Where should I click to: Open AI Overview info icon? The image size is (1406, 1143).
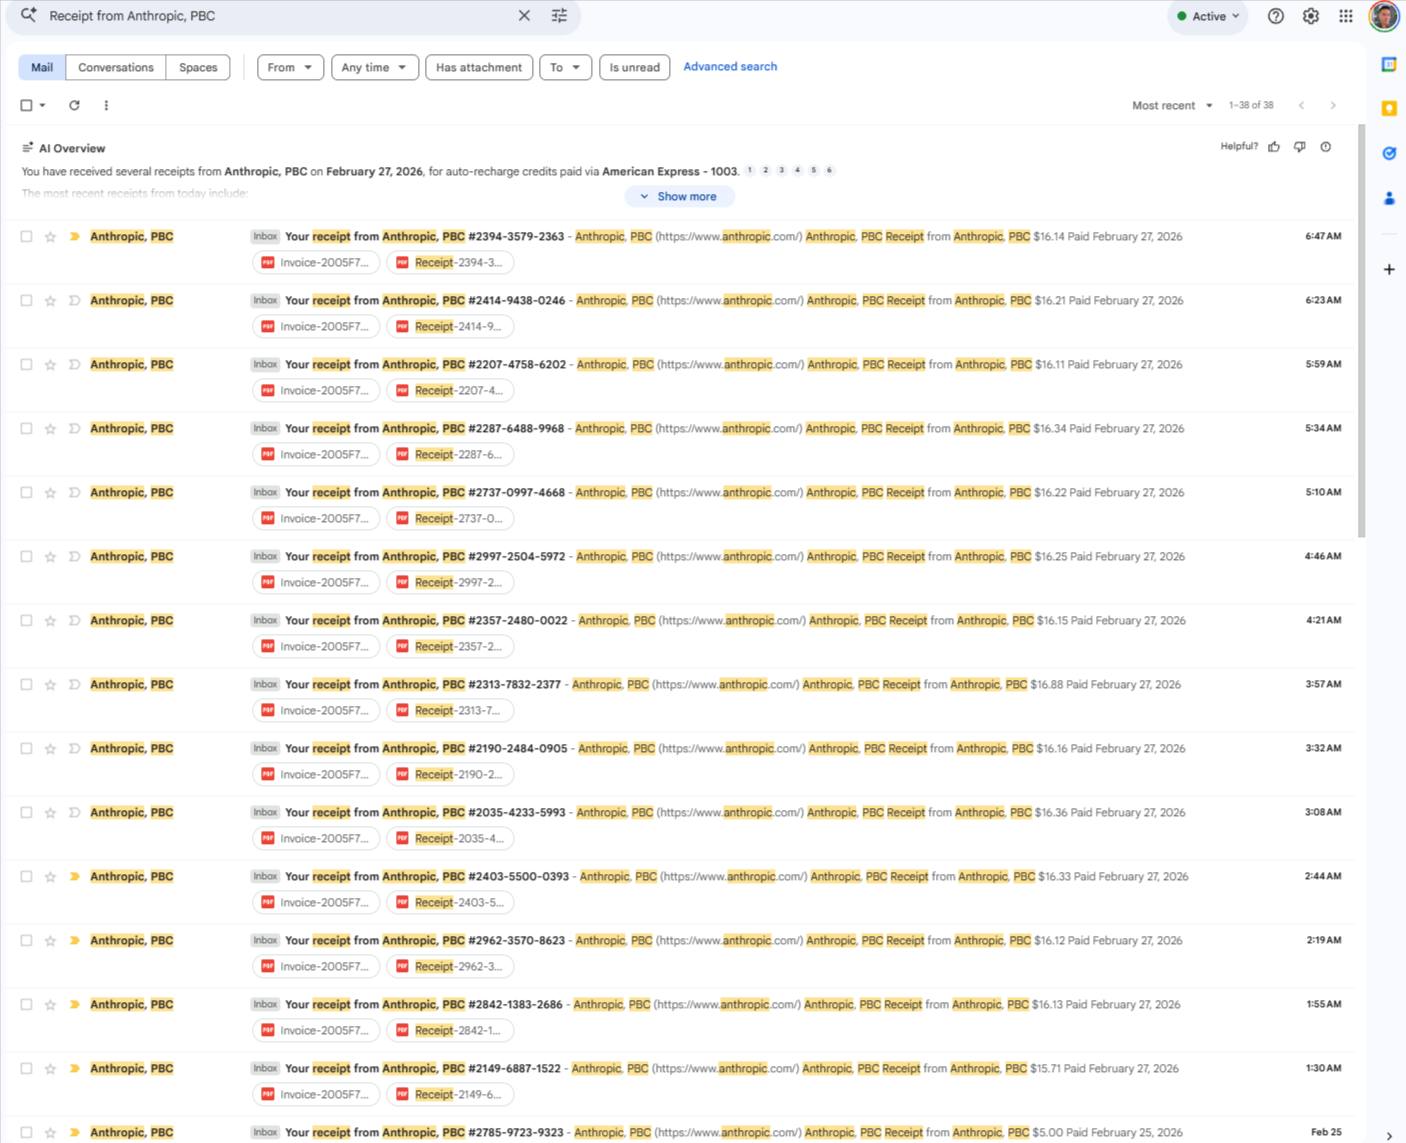click(1326, 147)
